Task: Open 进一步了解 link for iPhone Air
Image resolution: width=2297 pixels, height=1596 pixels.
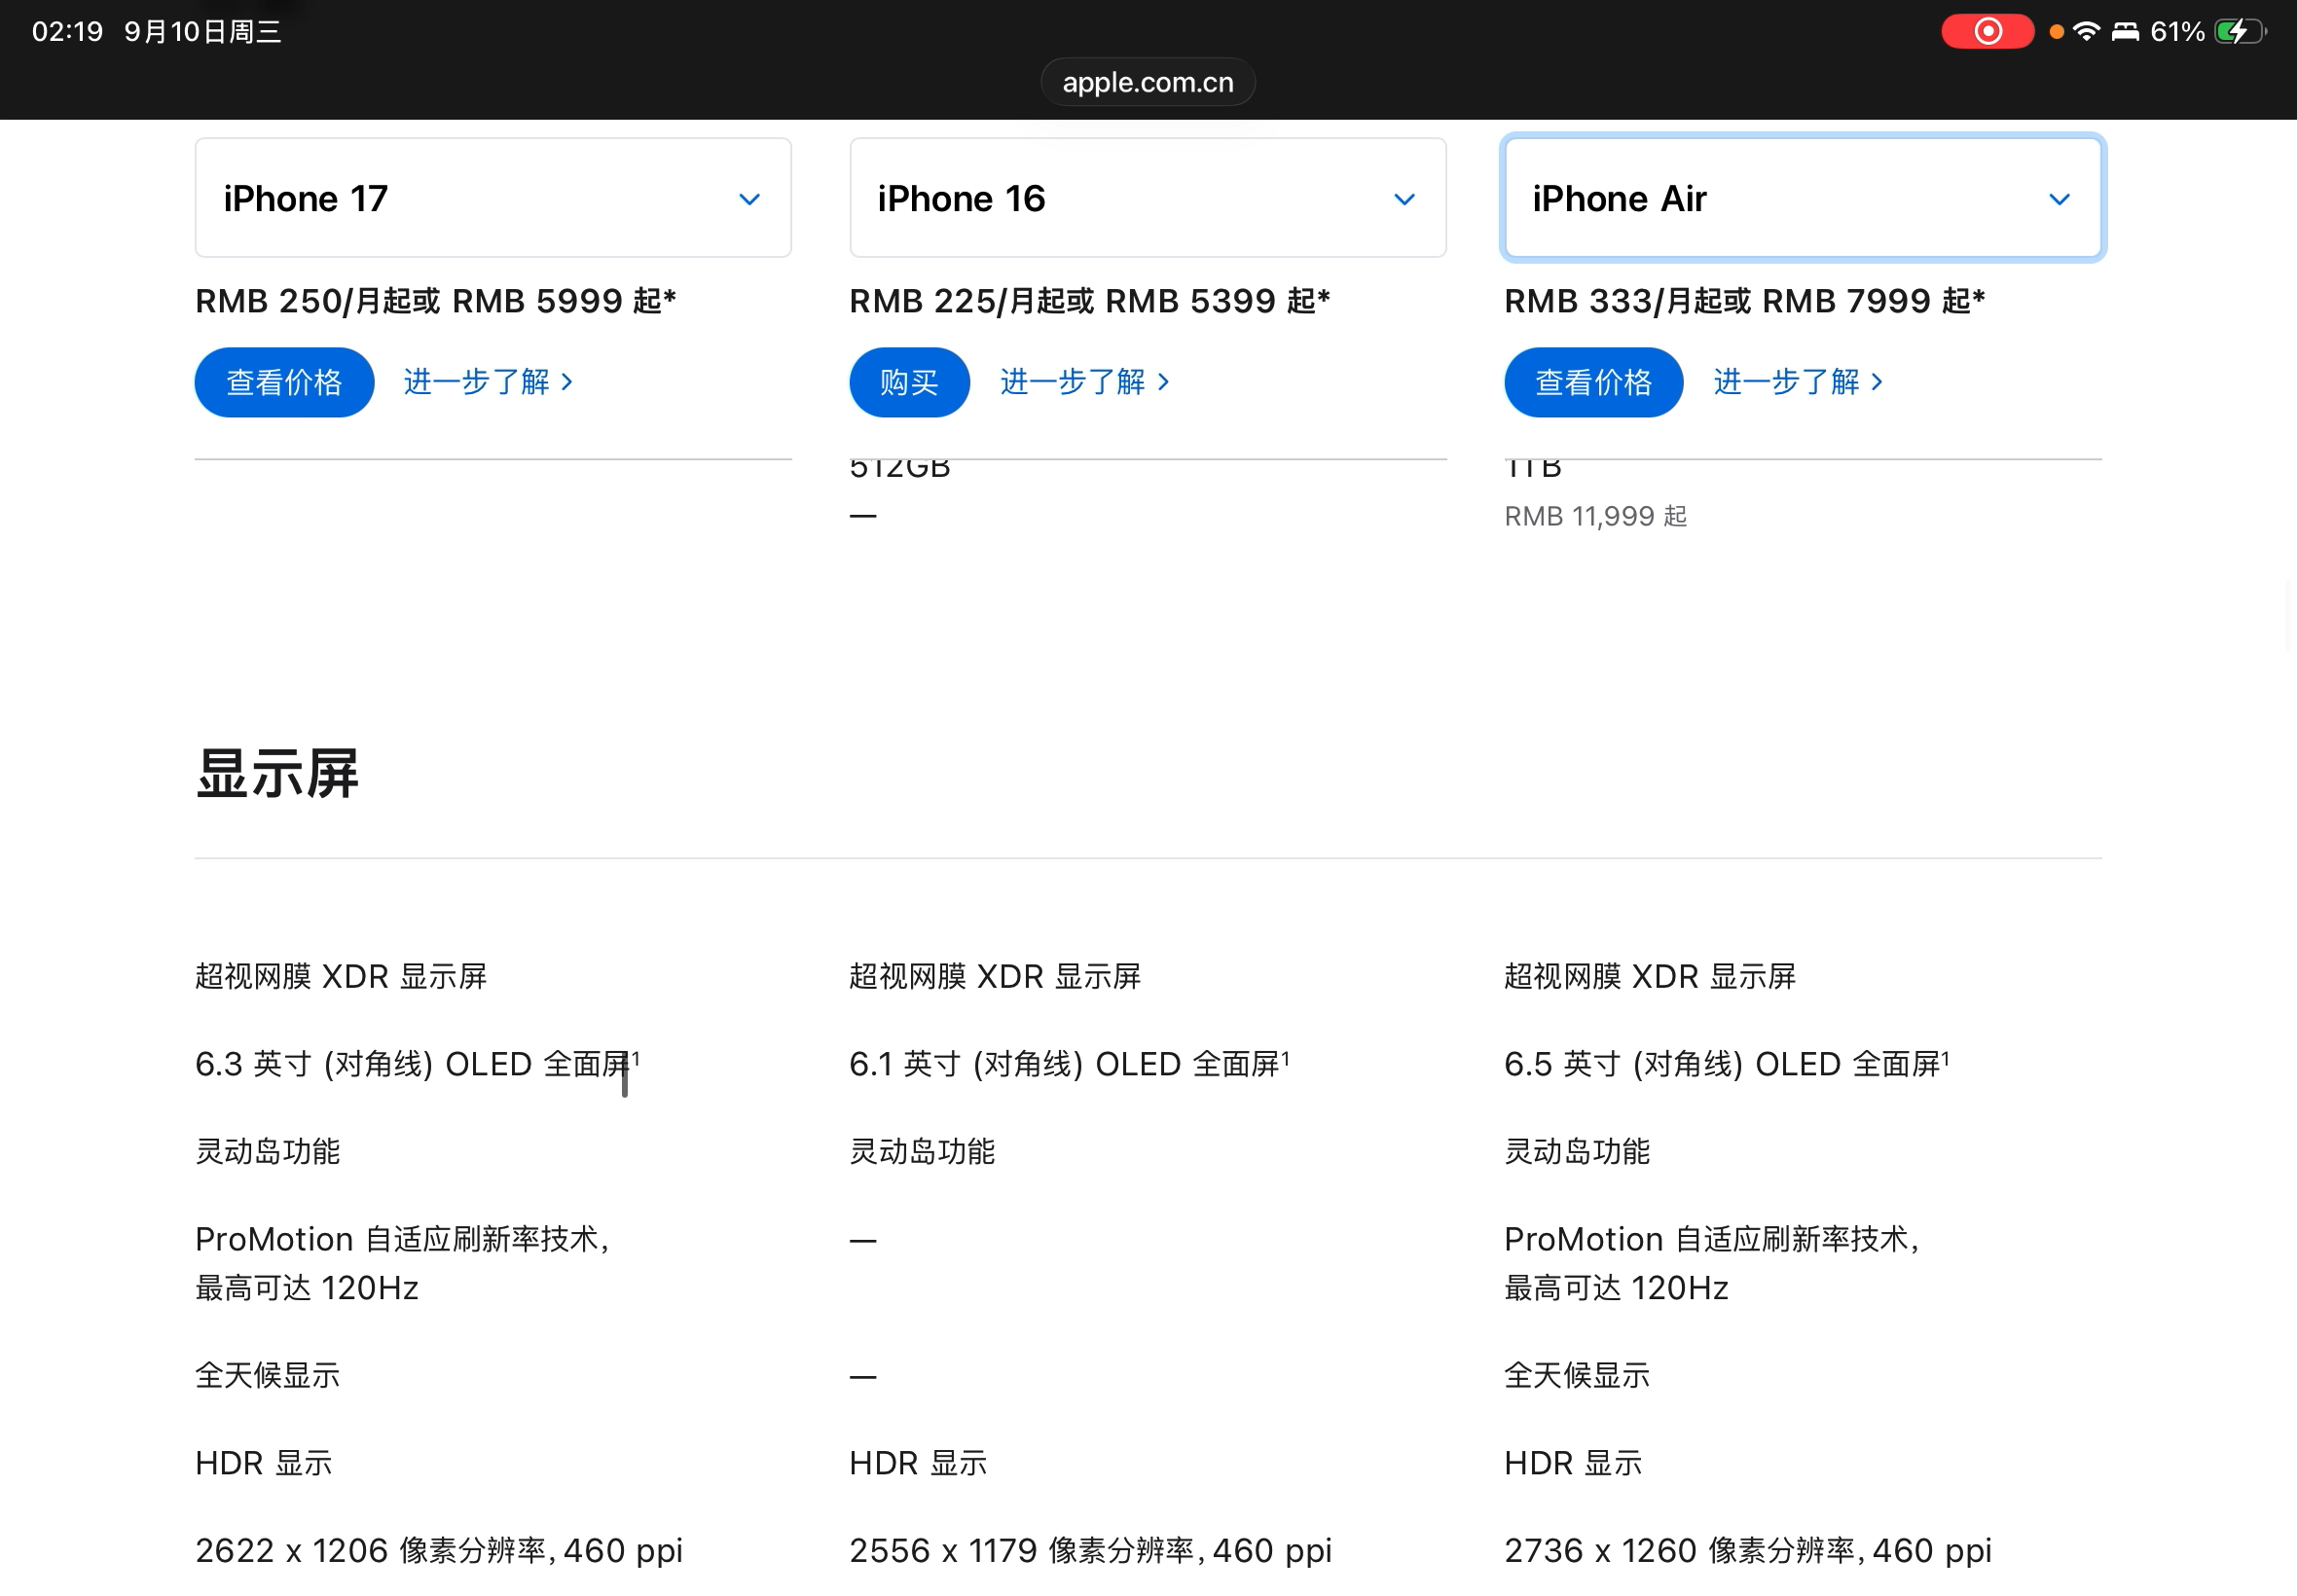Action: click(x=1797, y=382)
